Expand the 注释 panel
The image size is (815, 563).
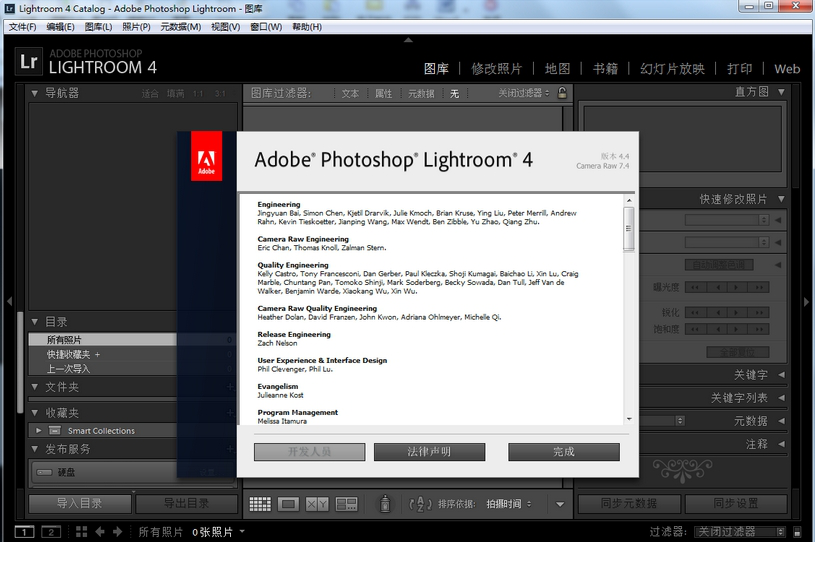coord(781,444)
